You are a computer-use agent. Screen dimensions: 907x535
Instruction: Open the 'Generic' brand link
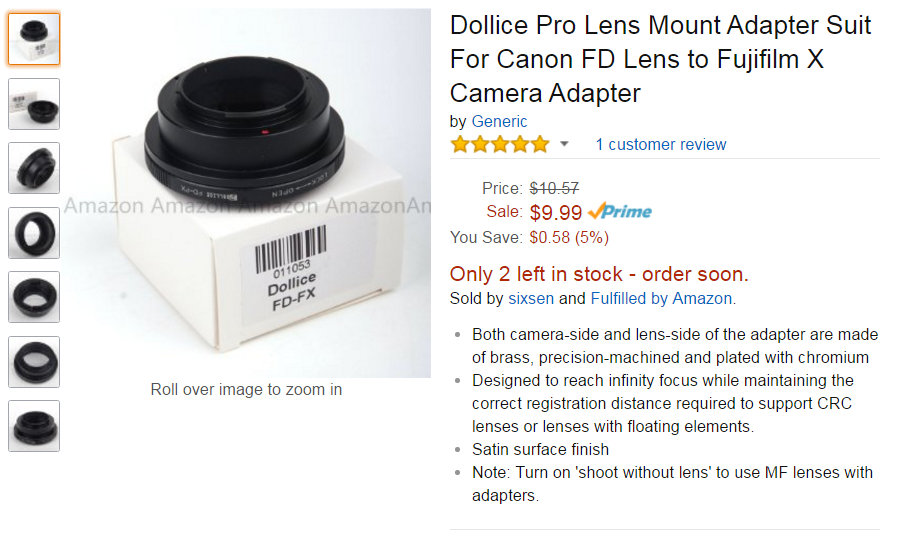pyautogui.click(x=499, y=122)
